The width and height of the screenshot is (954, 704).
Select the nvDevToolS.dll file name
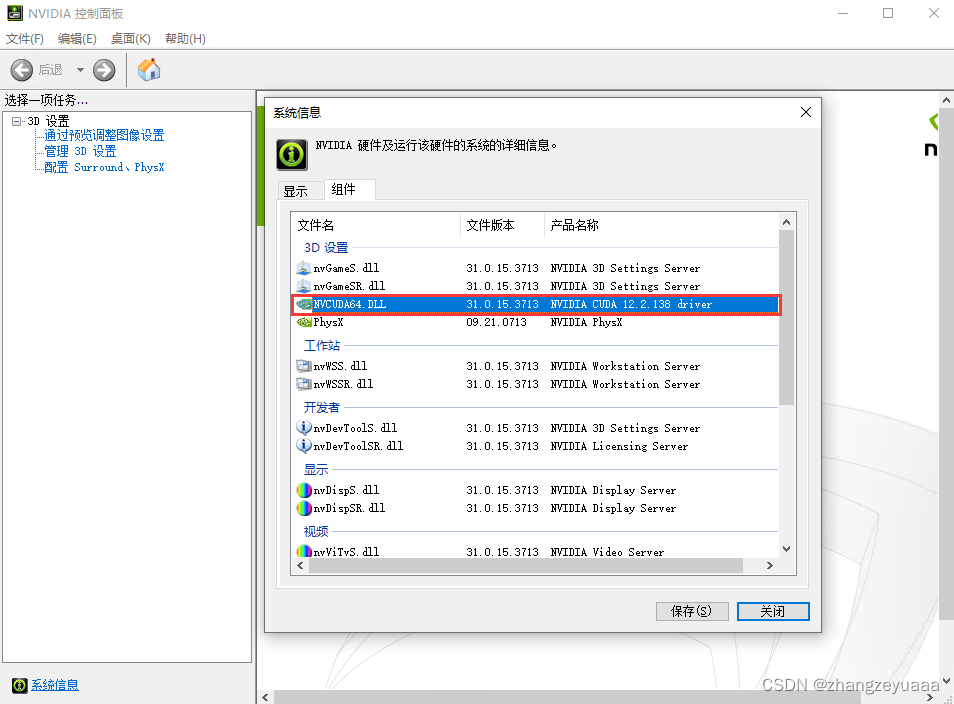pos(355,428)
